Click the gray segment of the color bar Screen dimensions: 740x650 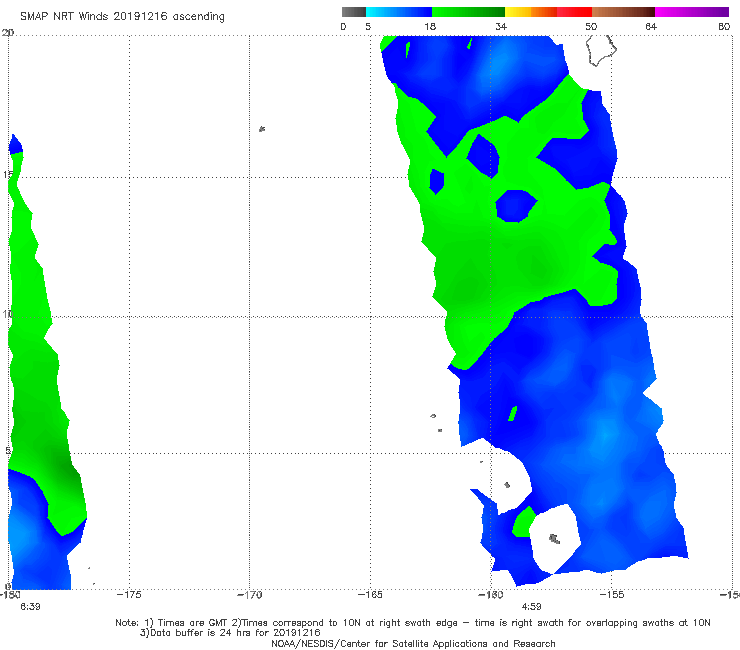click(354, 12)
